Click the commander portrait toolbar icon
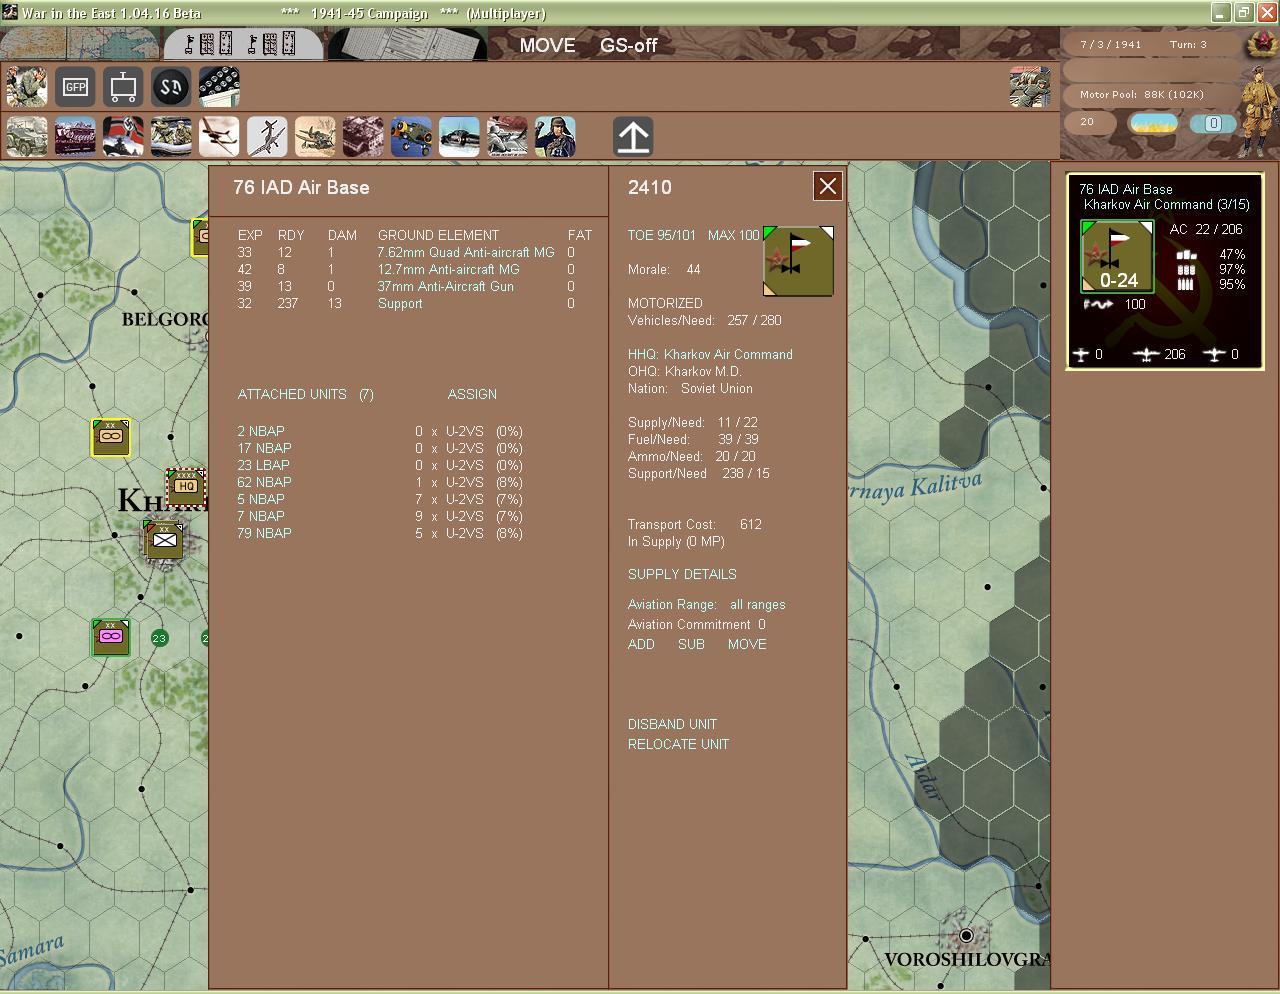 (555, 137)
